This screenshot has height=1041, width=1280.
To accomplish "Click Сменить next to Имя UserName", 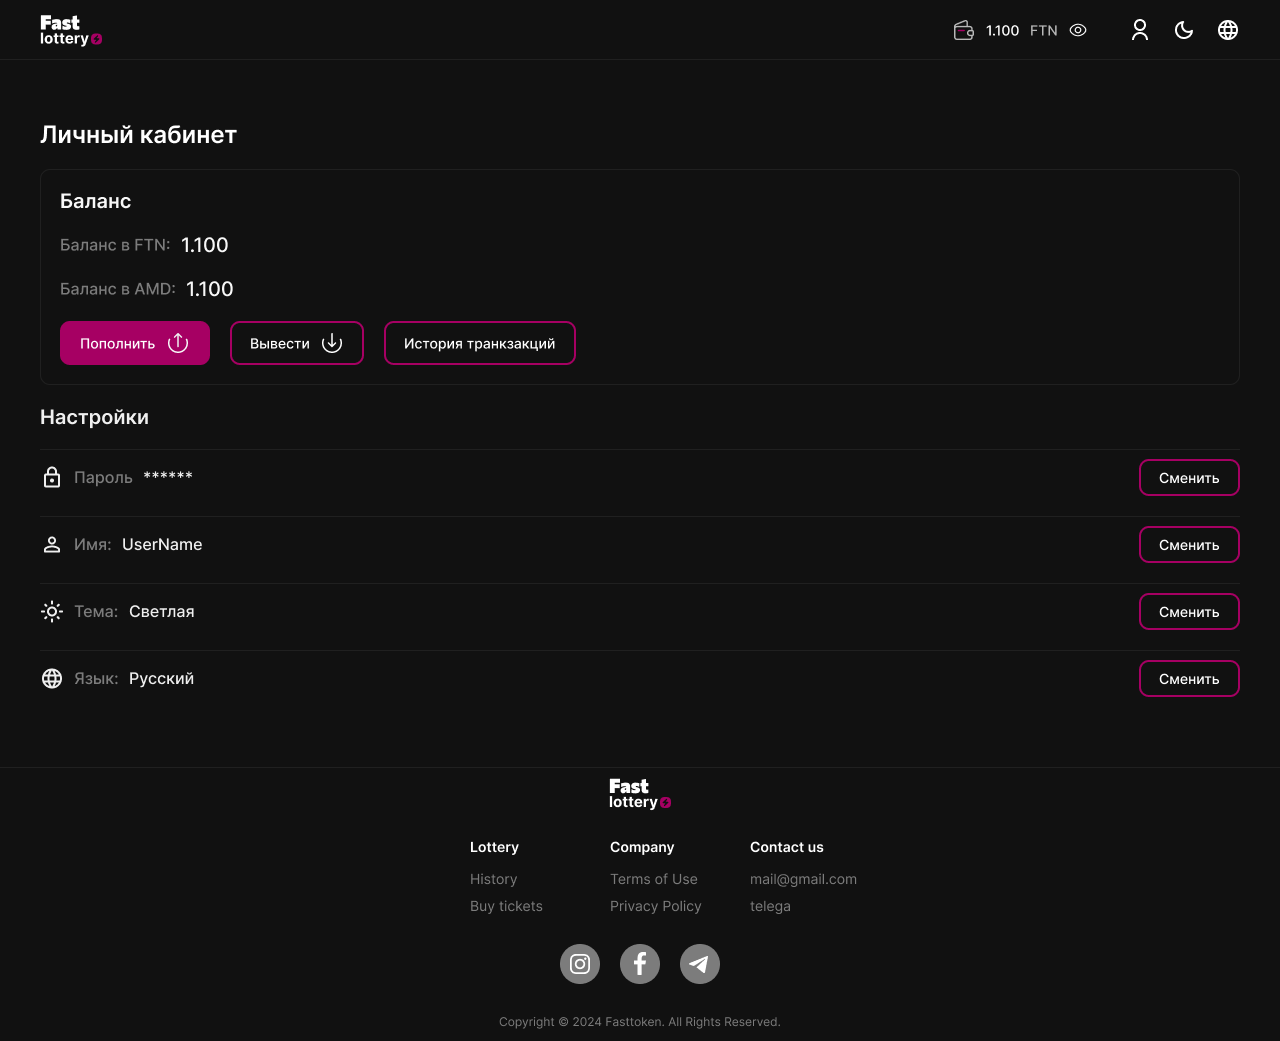I will (1189, 545).
